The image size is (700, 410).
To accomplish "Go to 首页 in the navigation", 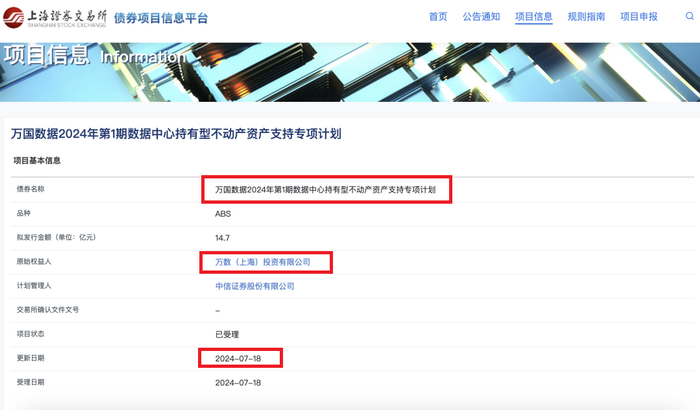I will pos(438,17).
